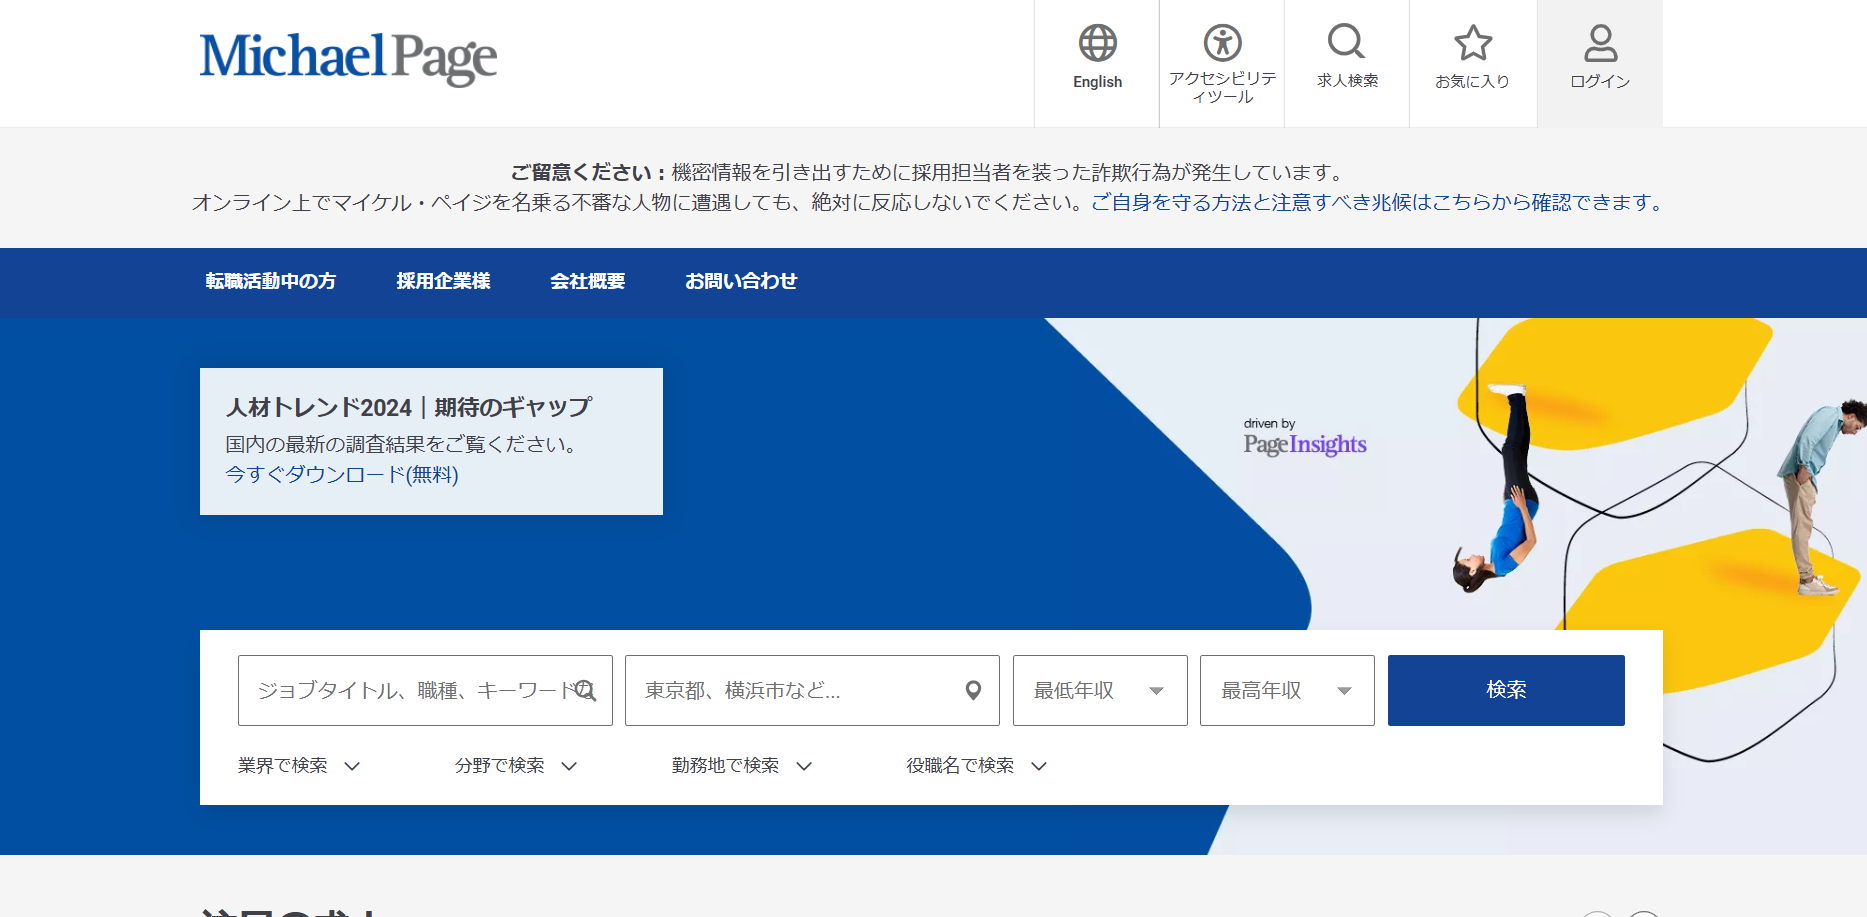Screen dimensions: 1867x917
Task: Expand 勤務地で検索 options
Action: (x=741, y=766)
